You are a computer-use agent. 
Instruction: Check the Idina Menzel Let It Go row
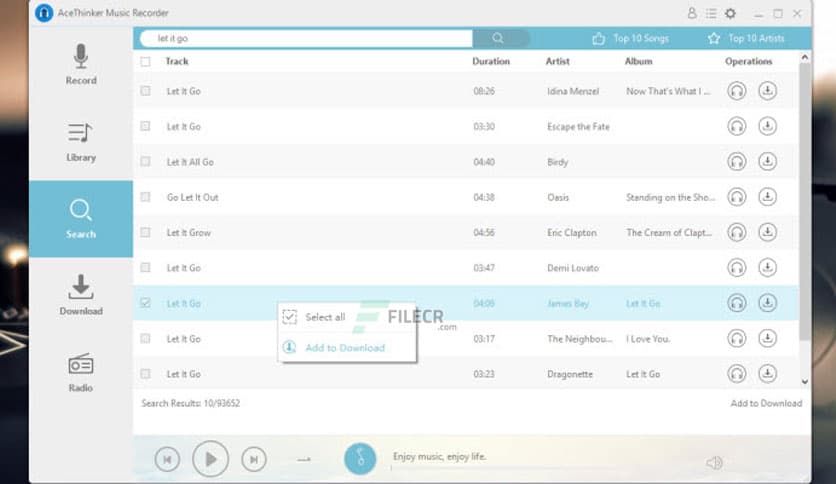coord(145,91)
